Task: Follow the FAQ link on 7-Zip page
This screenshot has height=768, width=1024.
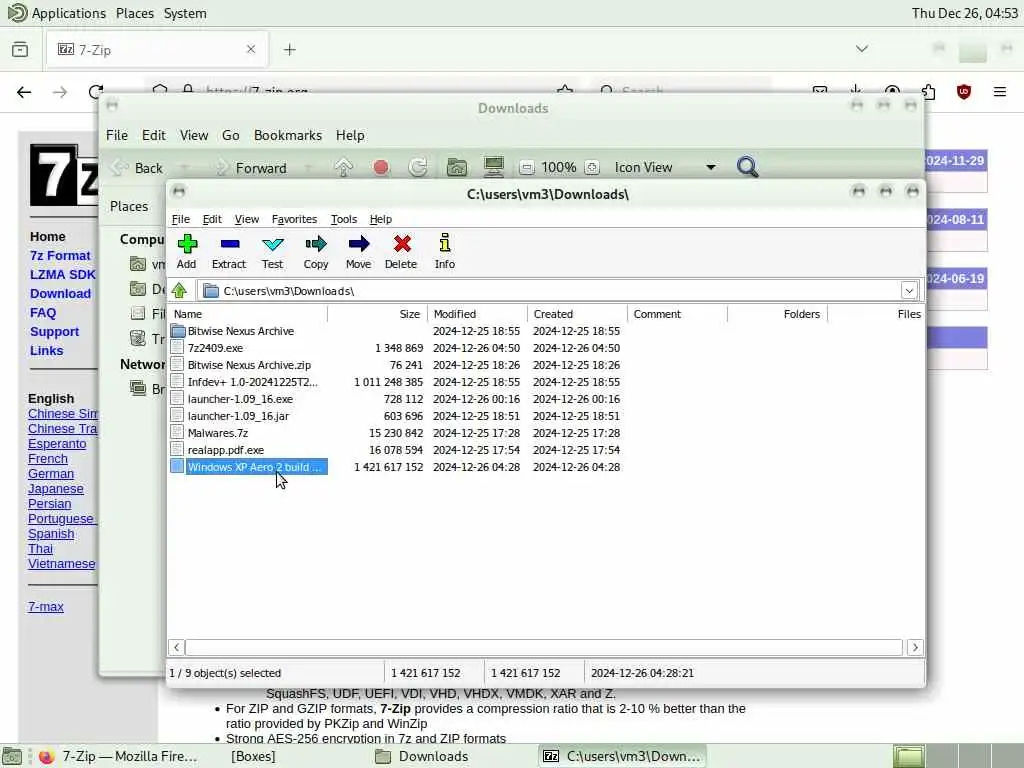Action: click(x=43, y=313)
